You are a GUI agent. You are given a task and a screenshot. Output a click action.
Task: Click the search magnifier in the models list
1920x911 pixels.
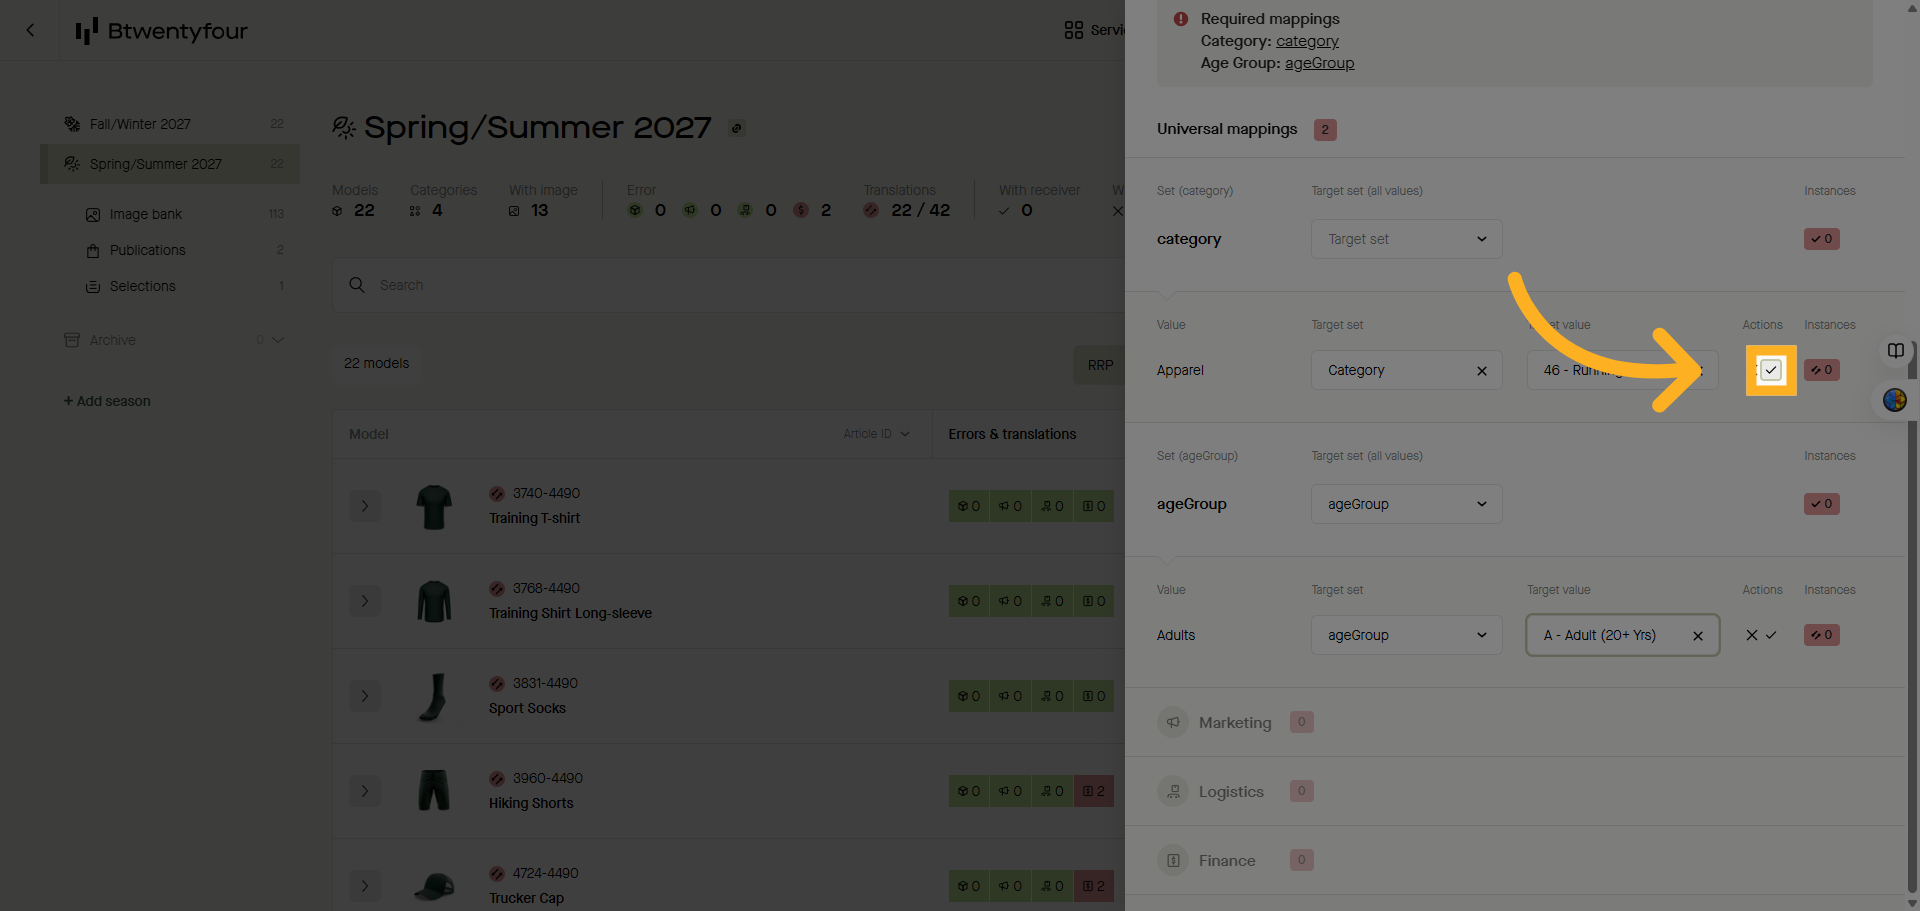pos(357,284)
